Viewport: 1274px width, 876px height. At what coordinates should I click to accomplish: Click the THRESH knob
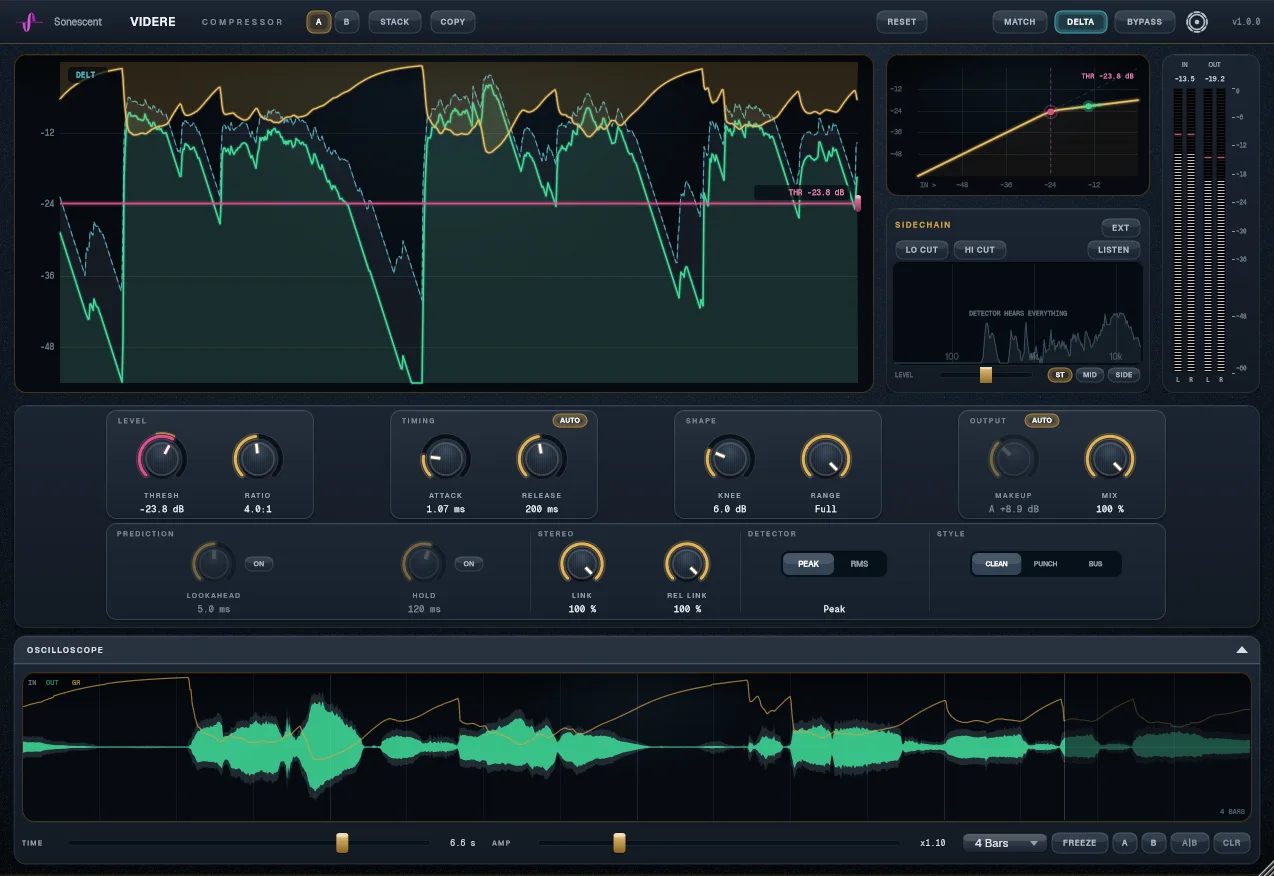pos(161,458)
